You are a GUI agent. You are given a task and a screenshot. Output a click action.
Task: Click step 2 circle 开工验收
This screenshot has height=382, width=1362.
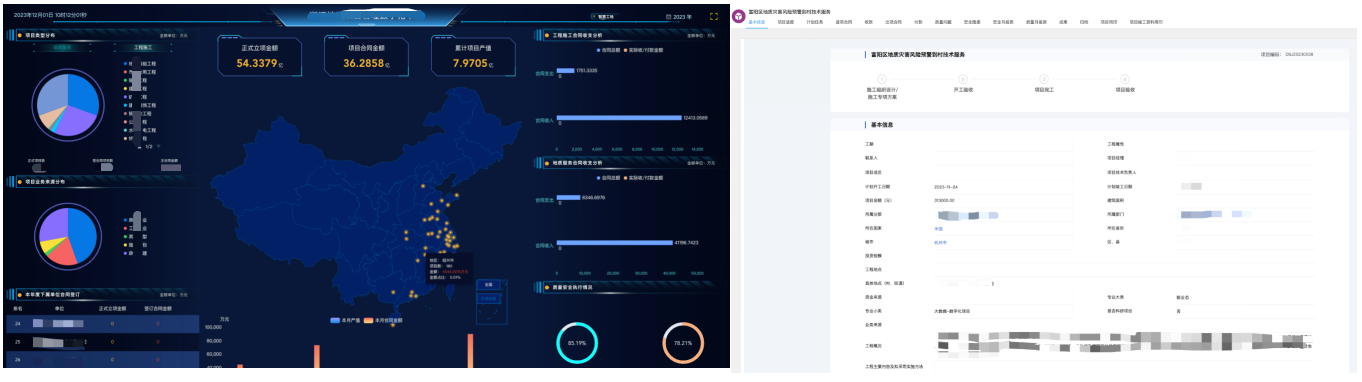tap(964, 78)
